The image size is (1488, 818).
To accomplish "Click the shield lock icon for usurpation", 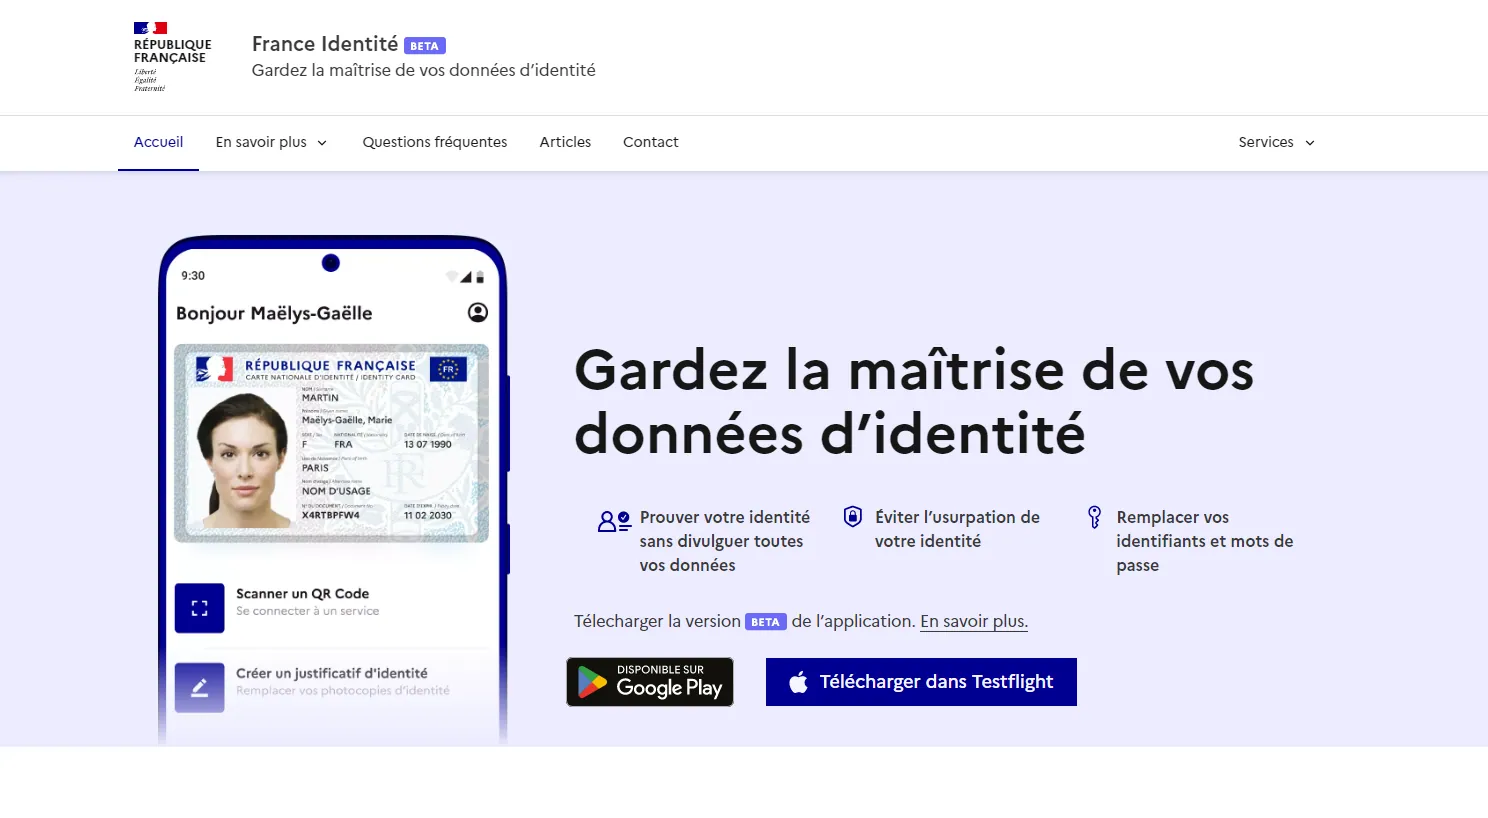I will (853, 516).
